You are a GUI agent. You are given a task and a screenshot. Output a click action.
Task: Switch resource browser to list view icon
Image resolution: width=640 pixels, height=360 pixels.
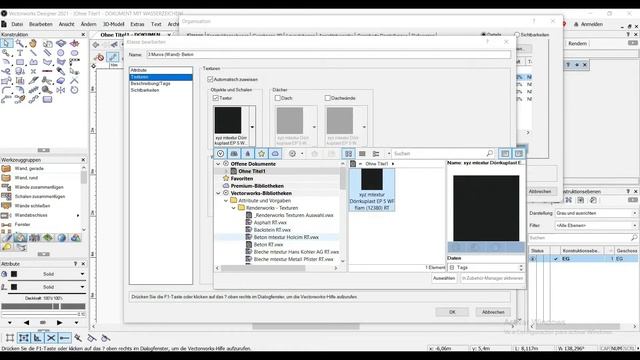pyautogui.click(x=362, y=153)
